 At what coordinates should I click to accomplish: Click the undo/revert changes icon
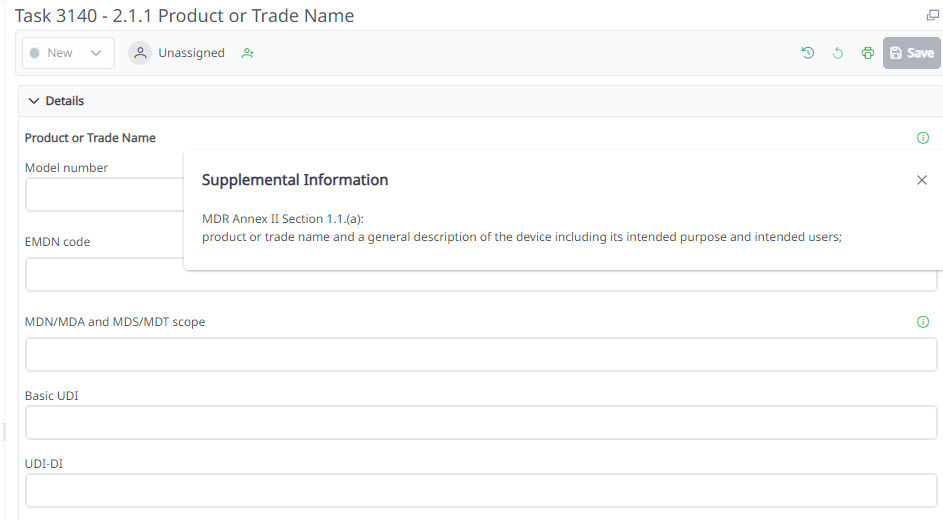point(838,53)
